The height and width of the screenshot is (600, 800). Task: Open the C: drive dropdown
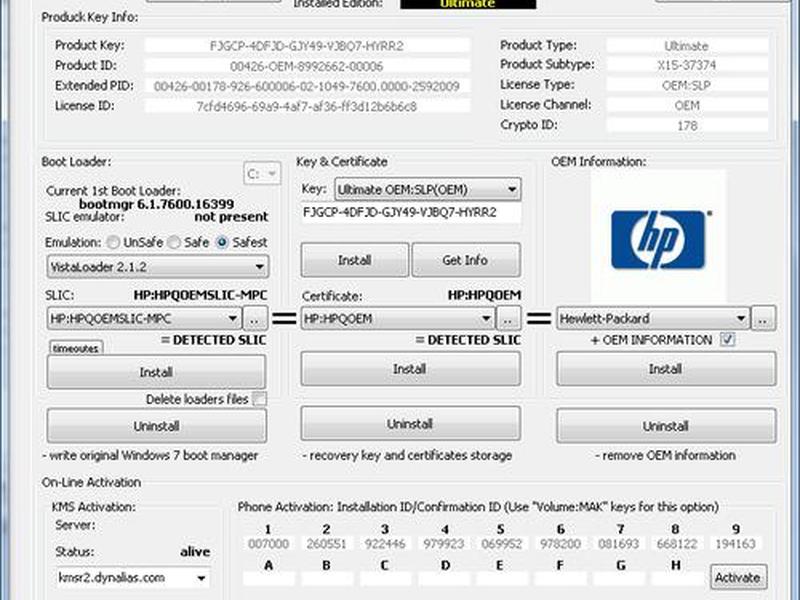pos(262,174)
